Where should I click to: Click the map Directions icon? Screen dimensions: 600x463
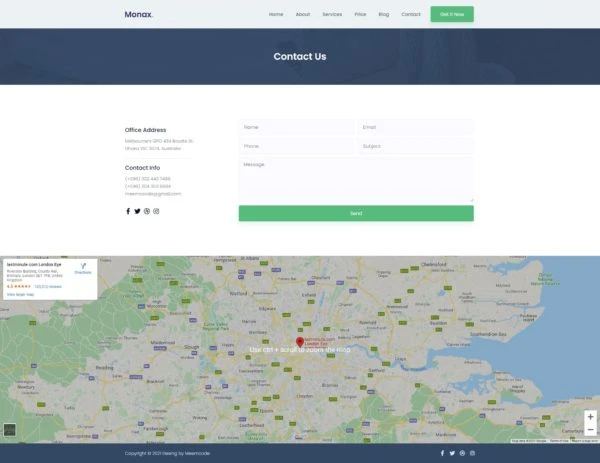pyautogui.click(x=83, y=267)
